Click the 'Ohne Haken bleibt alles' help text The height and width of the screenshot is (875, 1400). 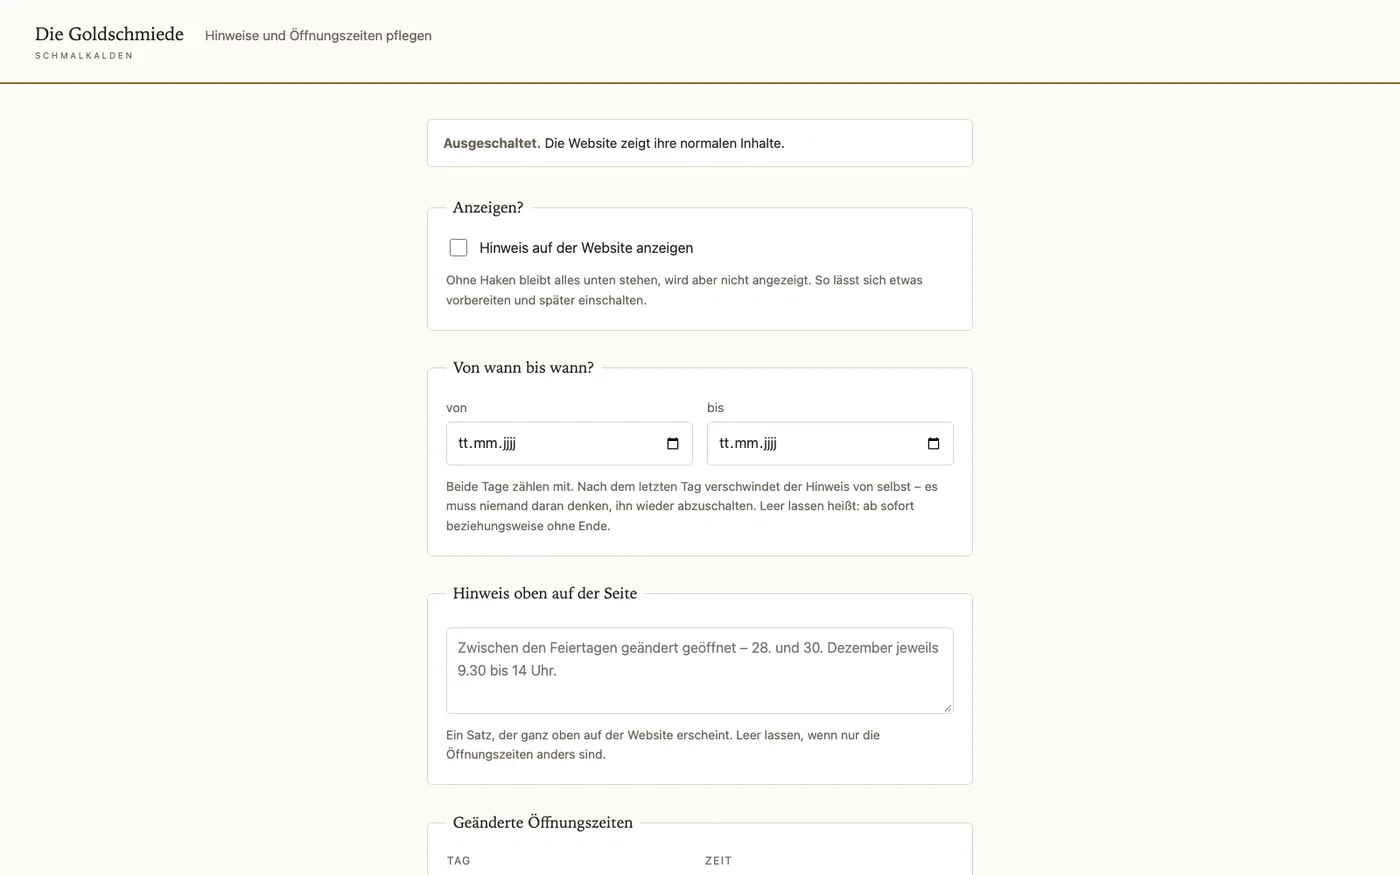pyautogui.click(x=684, y=290)
